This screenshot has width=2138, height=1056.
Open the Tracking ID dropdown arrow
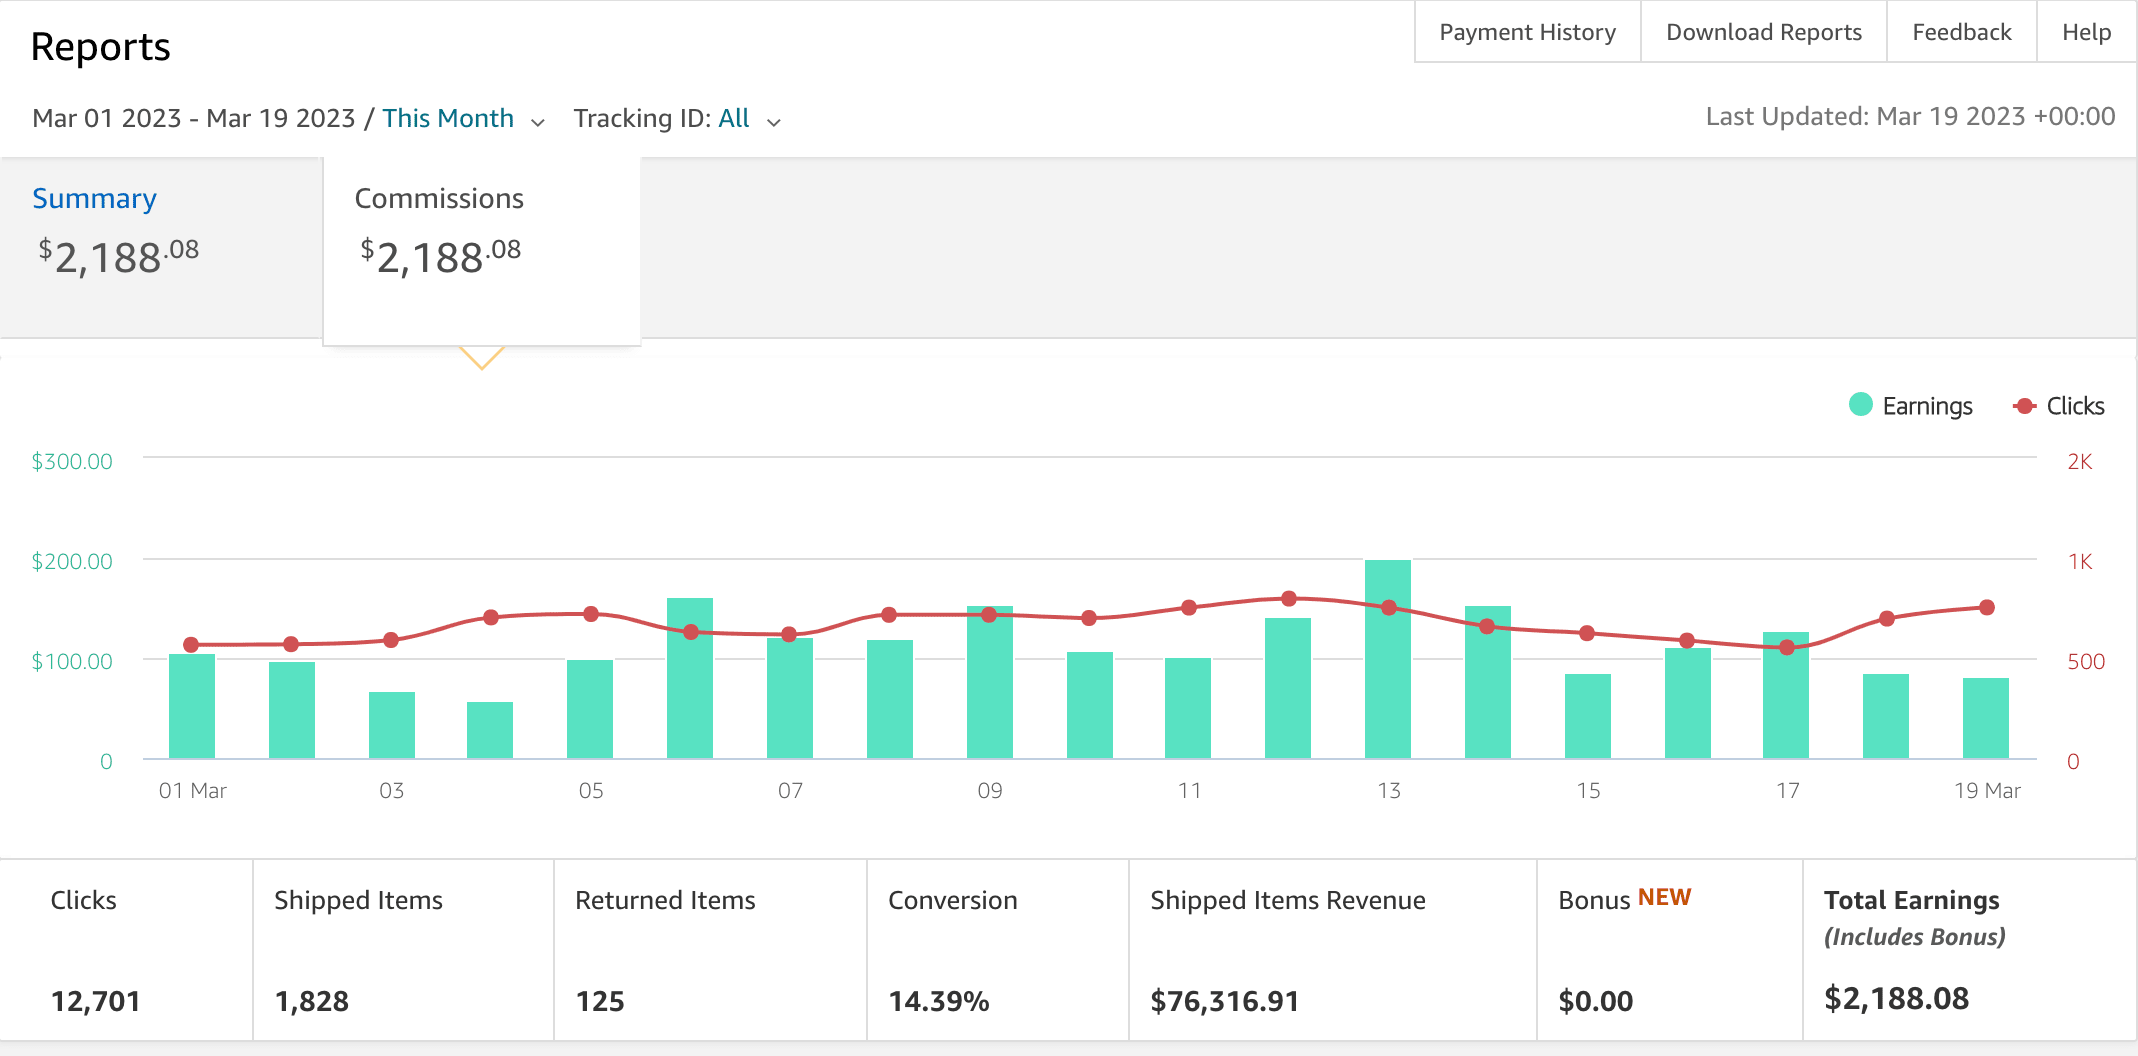pyautogui.click(x=774, y=122)
